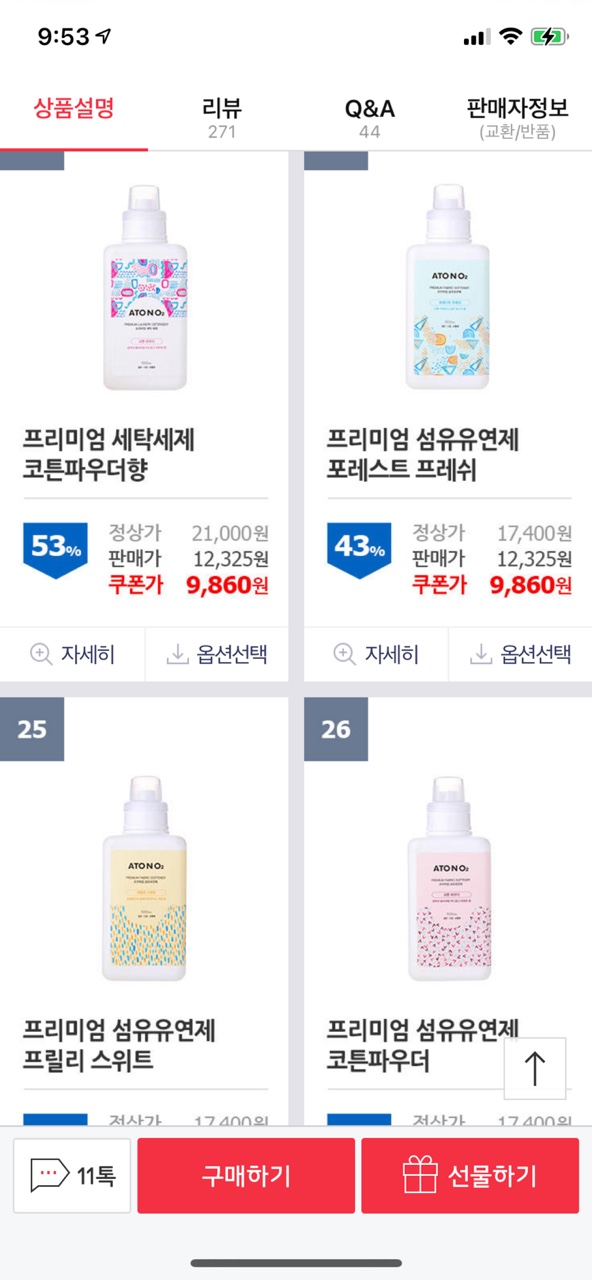Open the 포레스트 프레쉬 softener bottle image
Viewport: 592px width, 1280px height.
tap(449, 288)
